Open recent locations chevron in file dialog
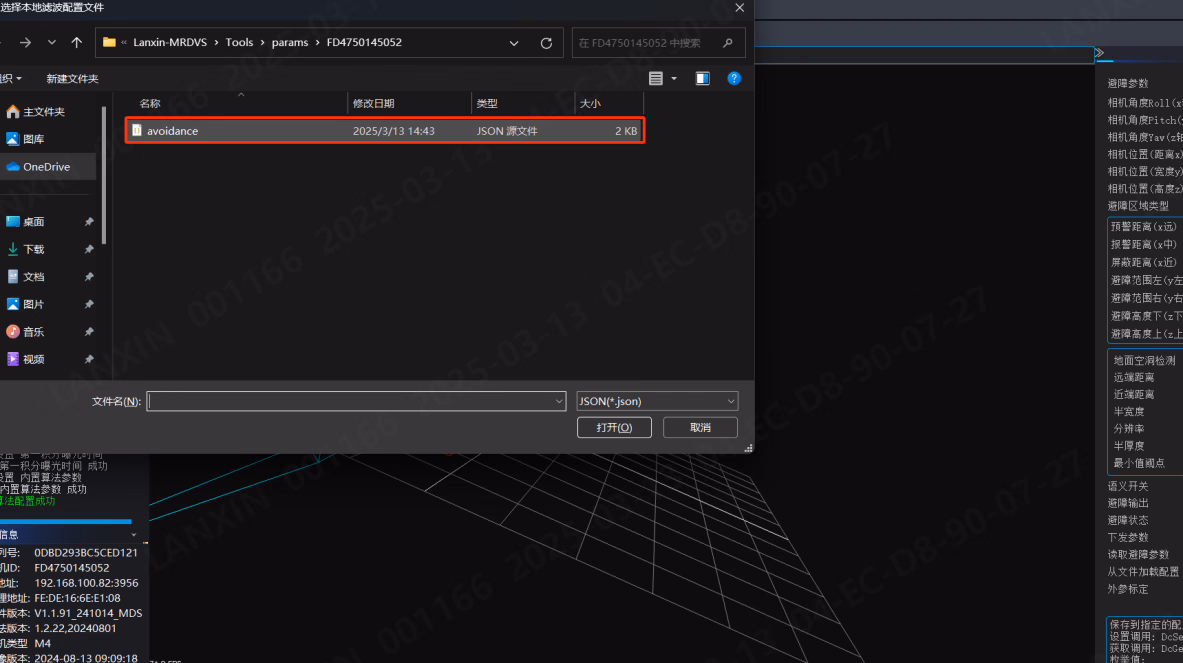This screenshot has width=1183, height=663. pyautogui.click(x=51, y=43)
